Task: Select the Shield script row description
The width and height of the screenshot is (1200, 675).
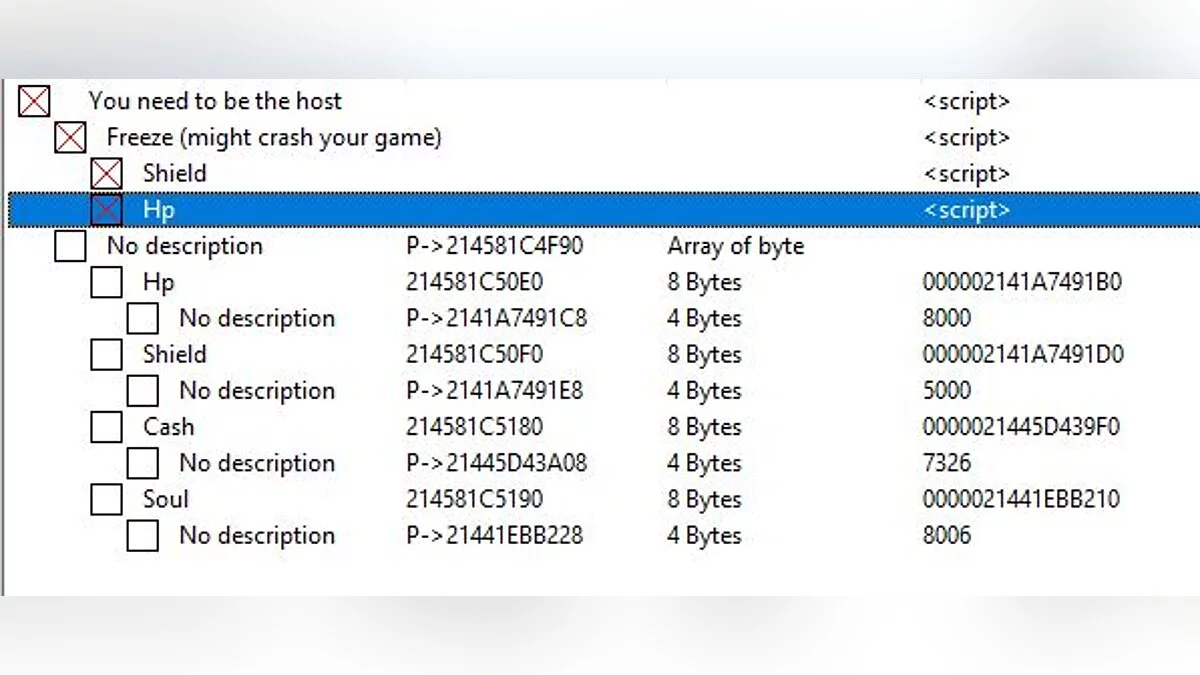Action: [174, 173]
